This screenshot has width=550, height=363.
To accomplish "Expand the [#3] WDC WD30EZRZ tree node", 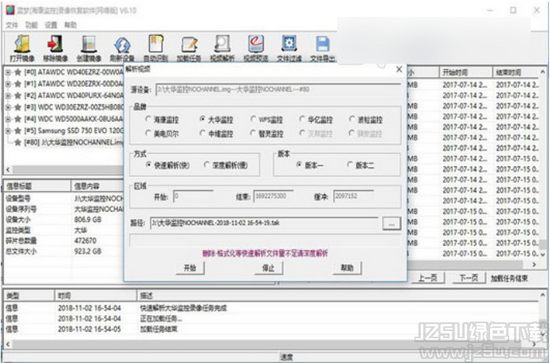I will point(8,107).
